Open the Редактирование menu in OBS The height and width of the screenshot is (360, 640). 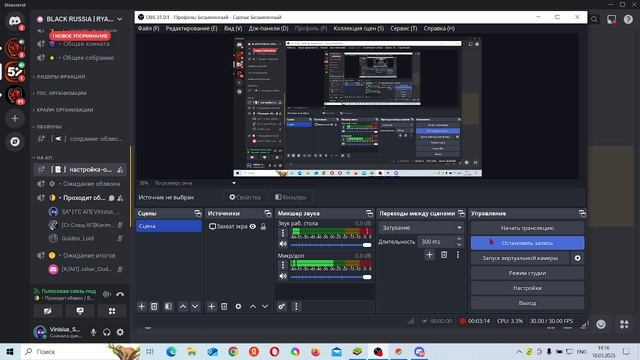(x=191, y=29)
